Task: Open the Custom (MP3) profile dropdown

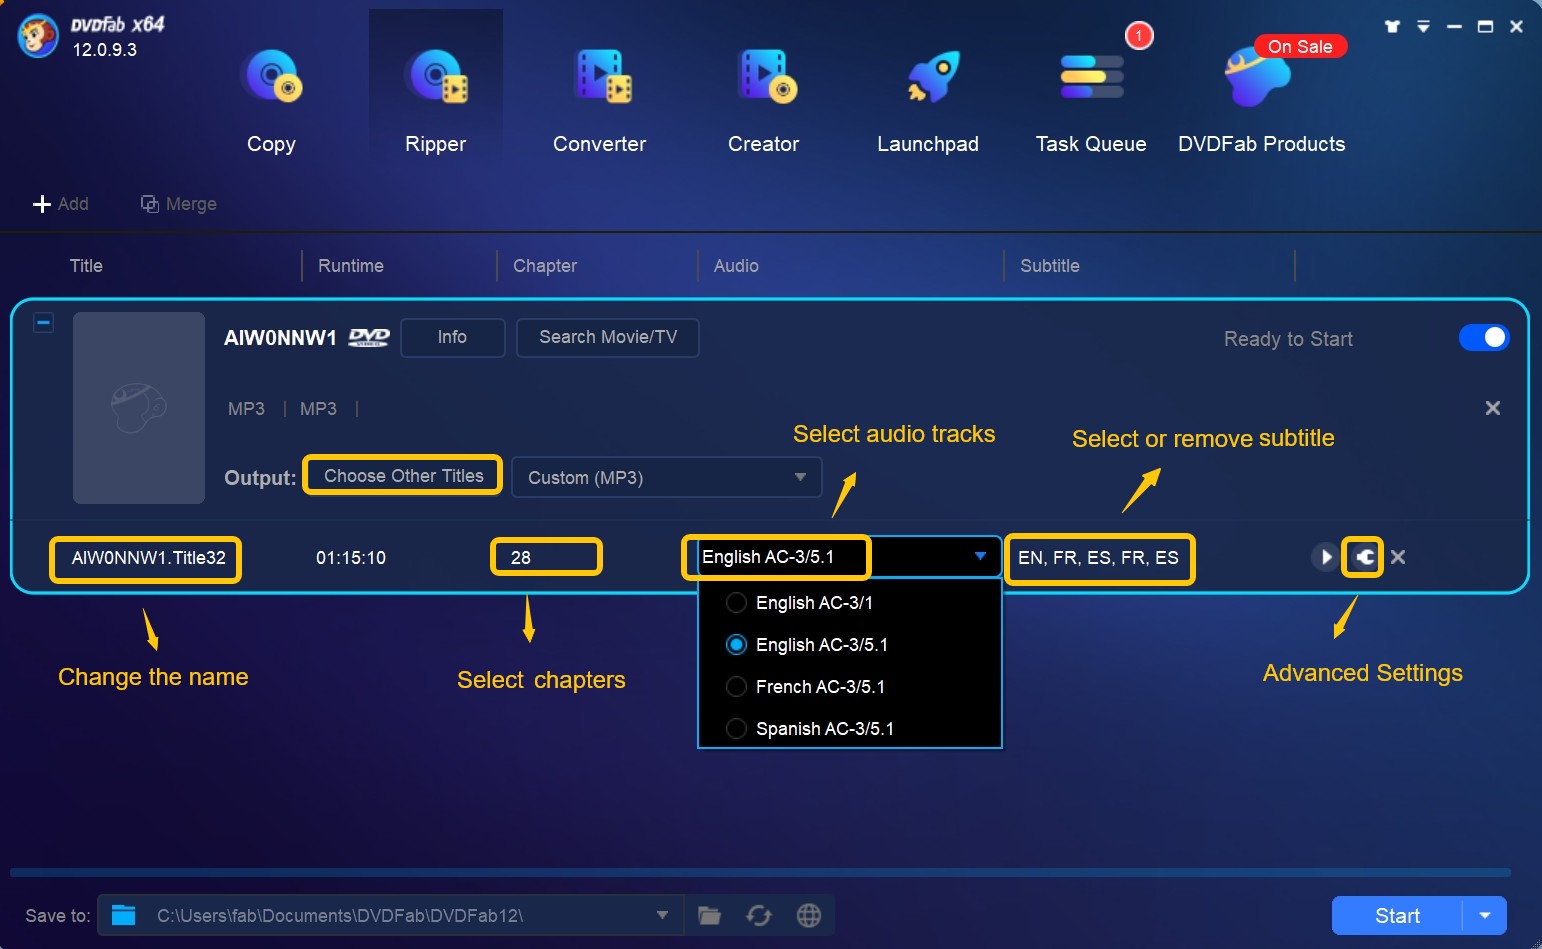Action: [x=667, y=477]
